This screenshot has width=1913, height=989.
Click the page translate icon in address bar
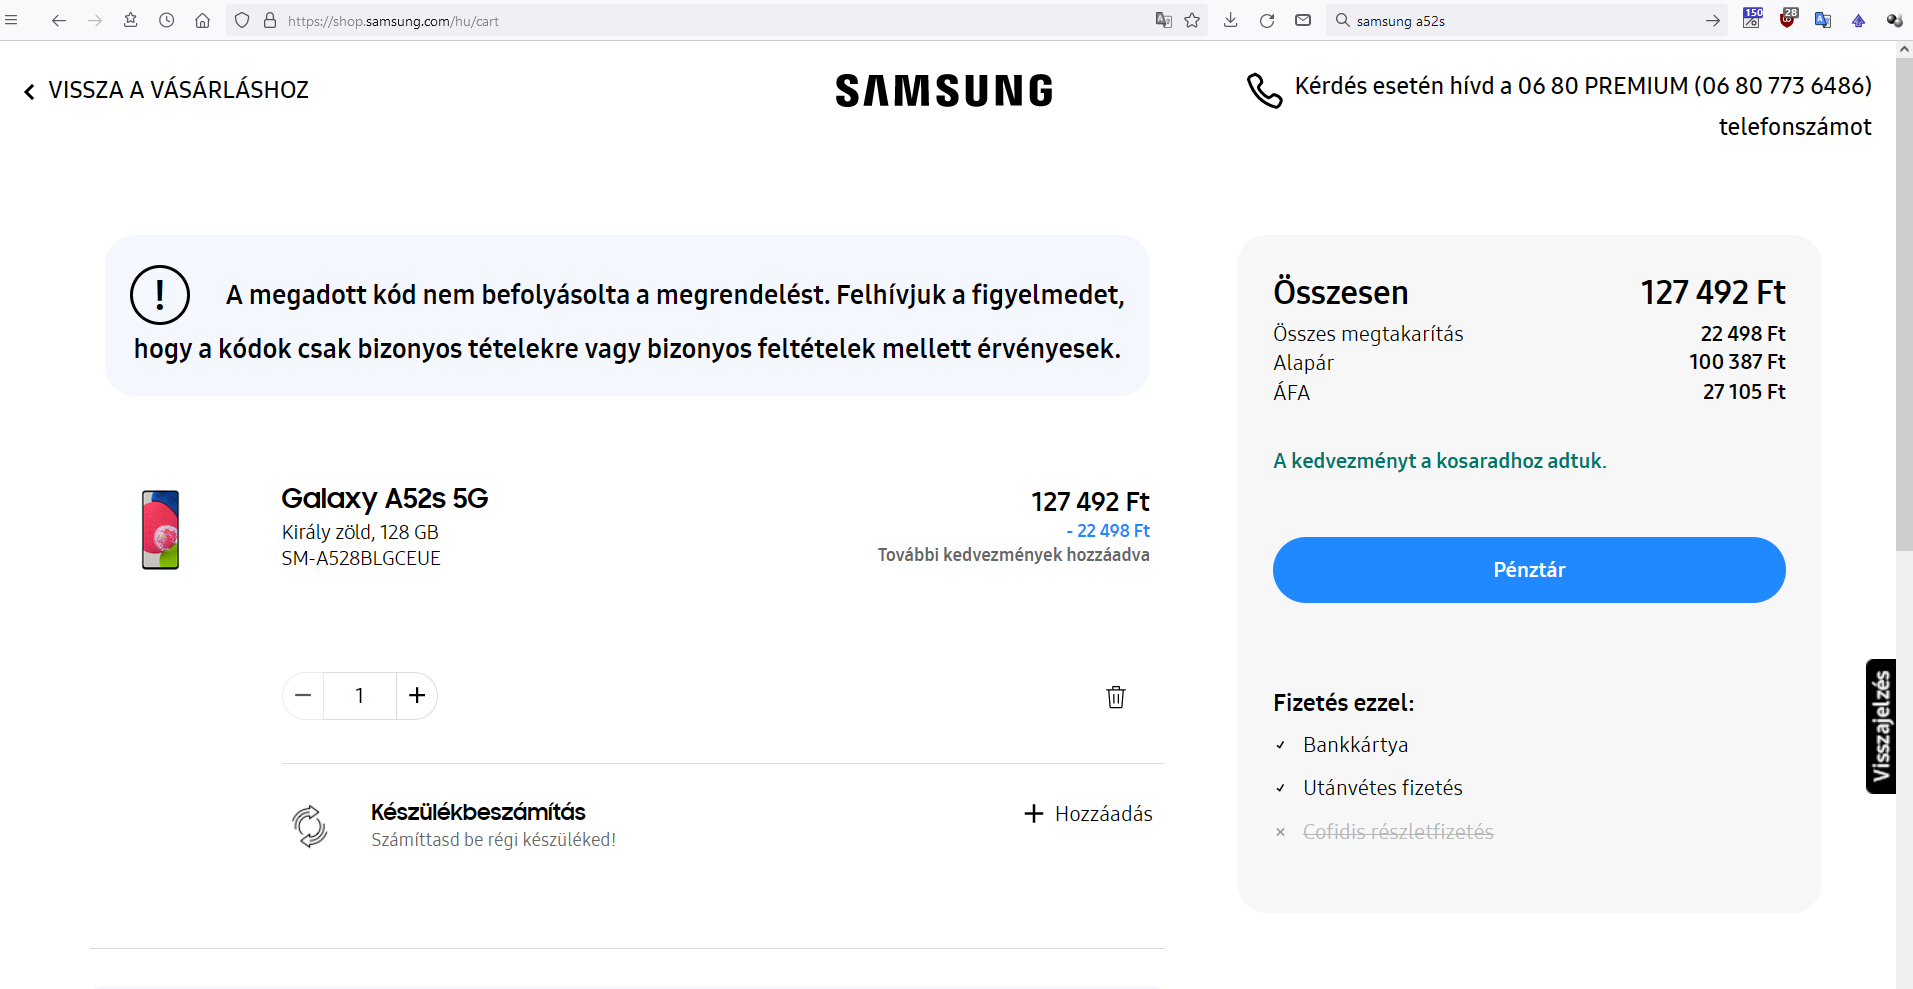coord(1163,20)
